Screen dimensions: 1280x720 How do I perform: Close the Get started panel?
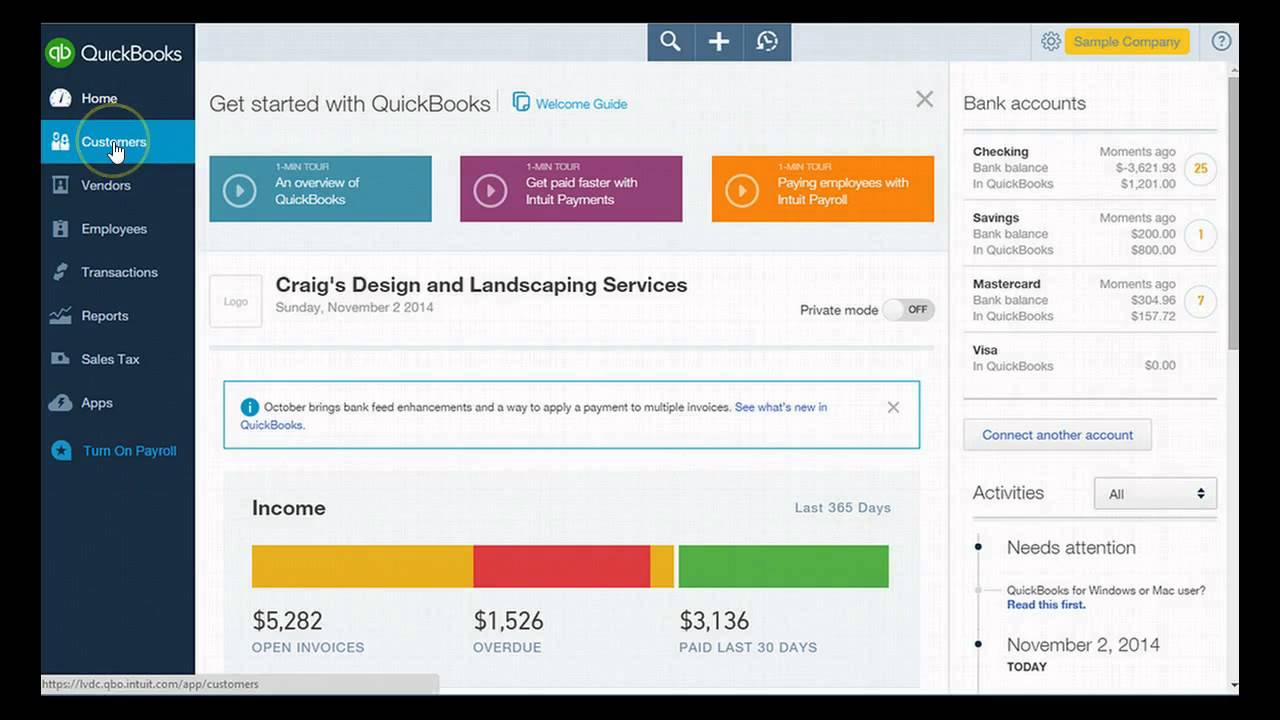point(924,99)
